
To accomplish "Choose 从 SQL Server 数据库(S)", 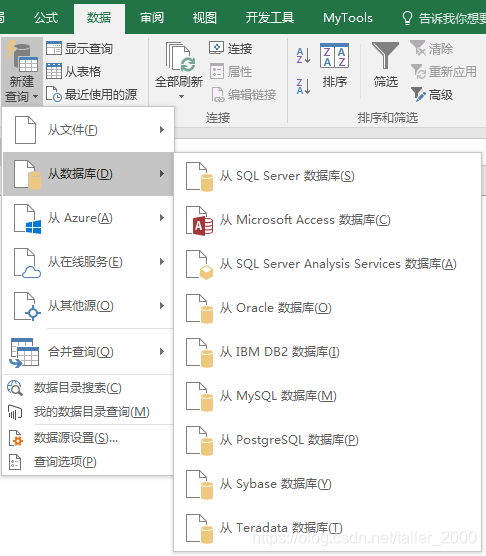I will pos(327,176).
